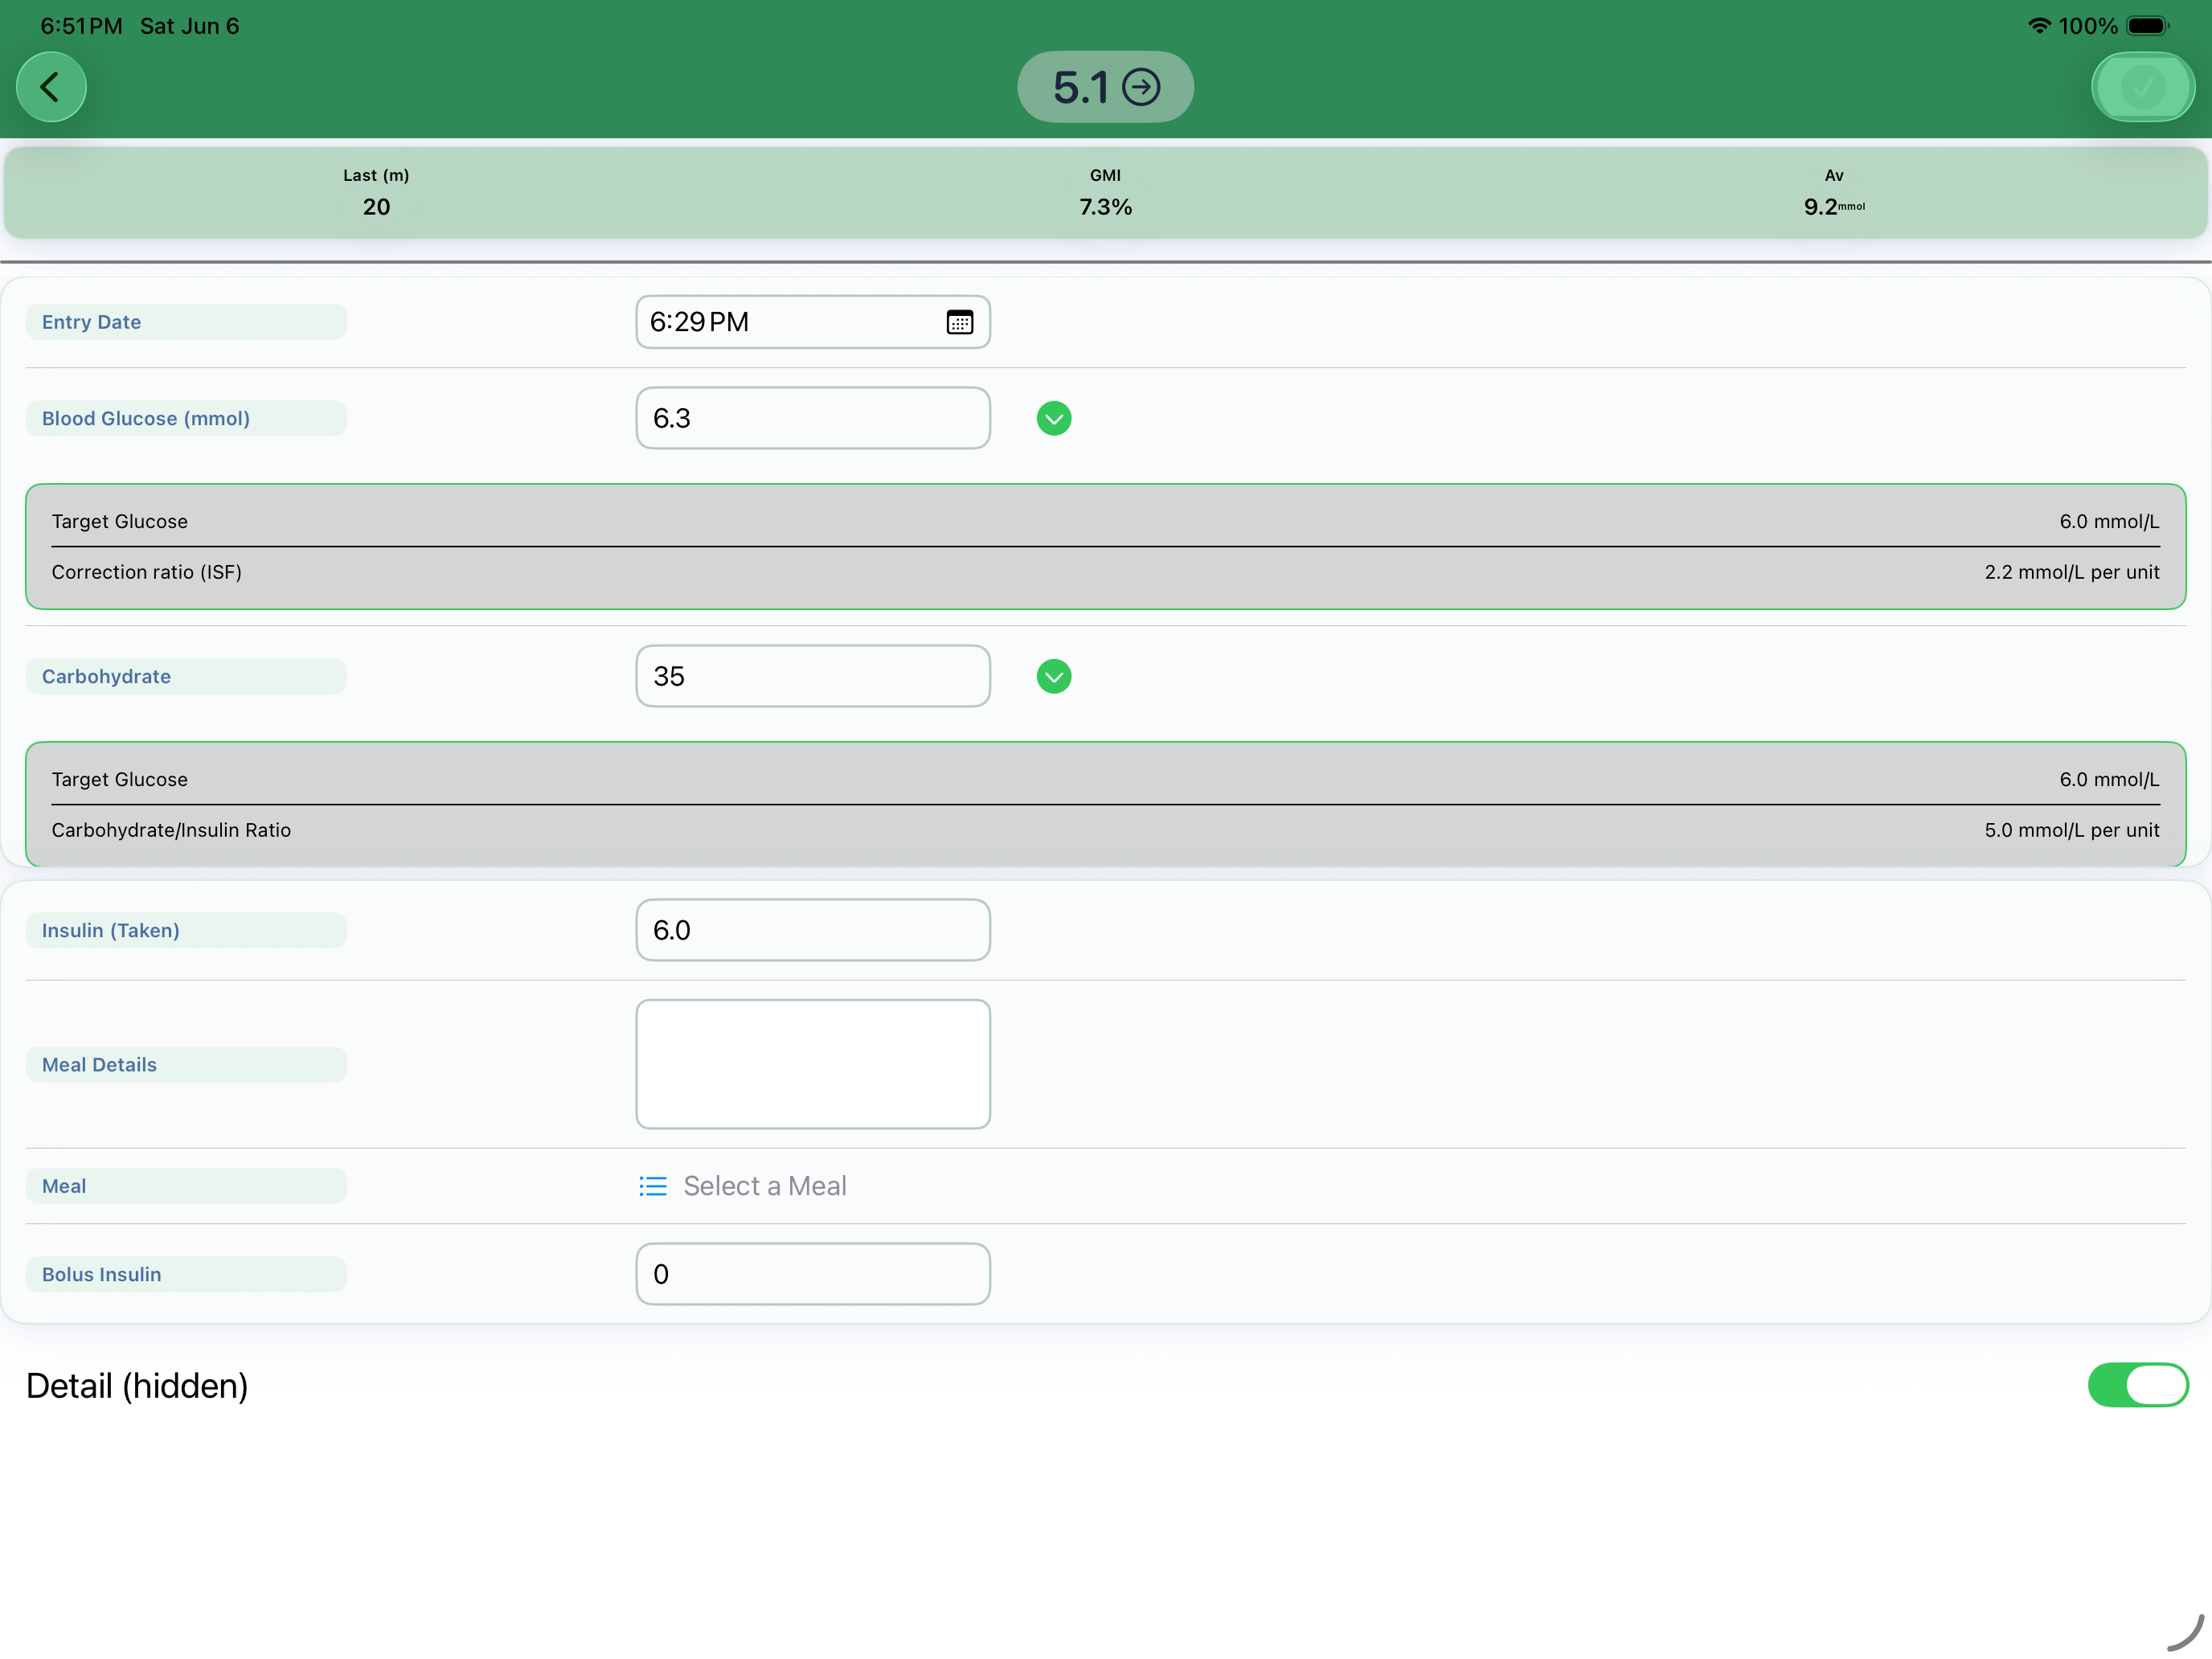The image size is (2212, 1659).
Task: Tap the "Sat Jun 6" date in status bar
Action: coord(190,26)
